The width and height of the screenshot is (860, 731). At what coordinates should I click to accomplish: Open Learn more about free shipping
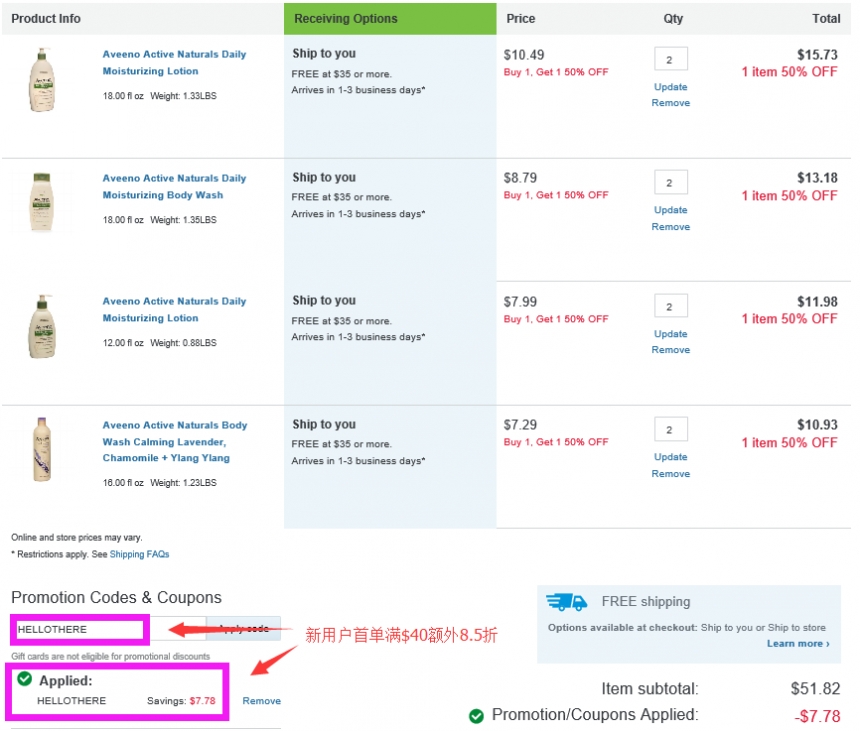pyautogui.click(x=798, y=643)
